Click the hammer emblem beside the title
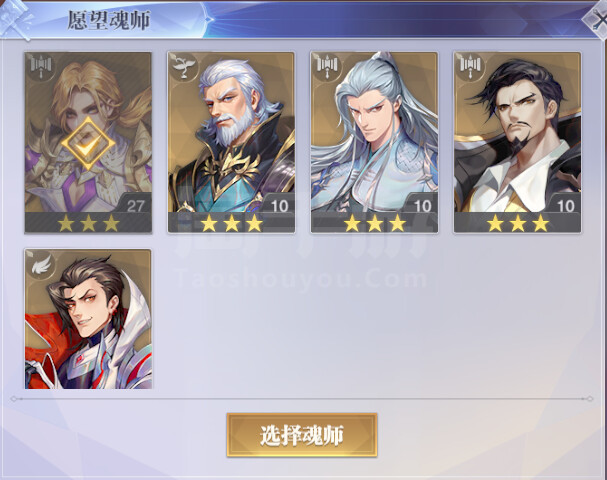This screenshot has width=607, height=480. pos(16,19)
